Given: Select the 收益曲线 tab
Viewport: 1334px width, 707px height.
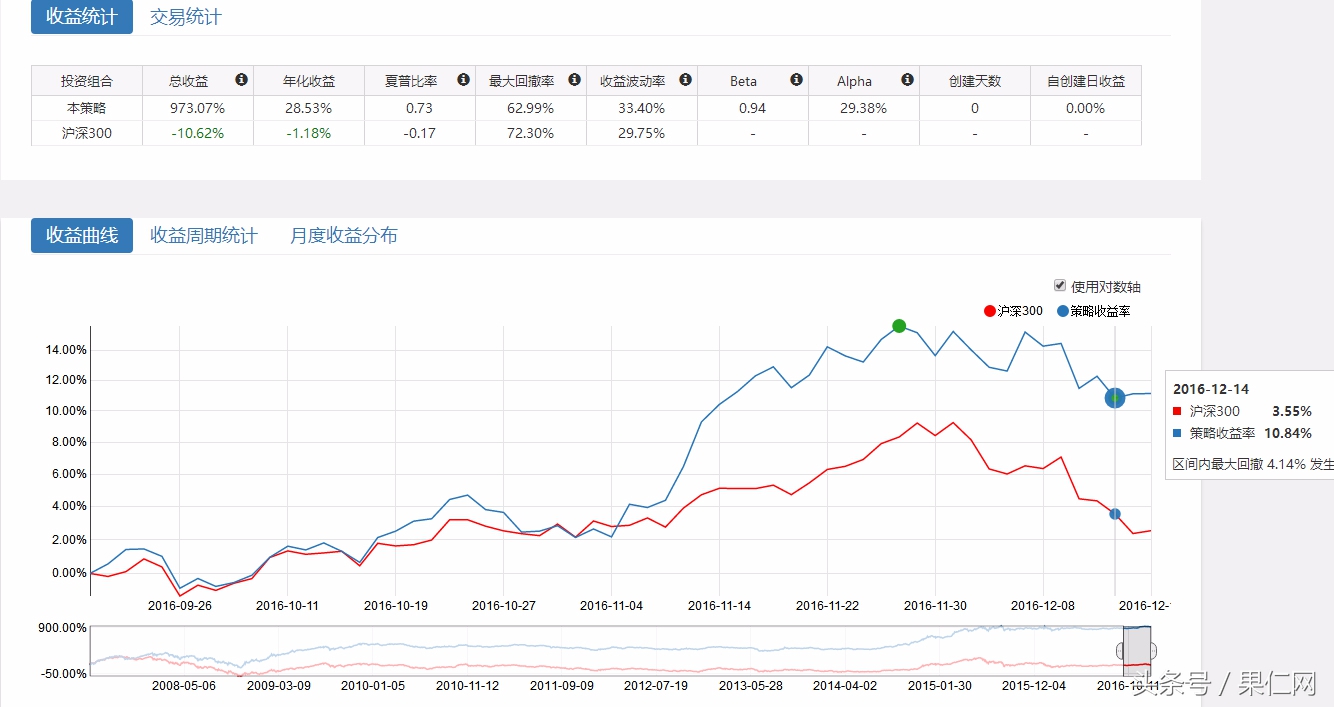Looking at the screenshot, I should tap(82, 235).
